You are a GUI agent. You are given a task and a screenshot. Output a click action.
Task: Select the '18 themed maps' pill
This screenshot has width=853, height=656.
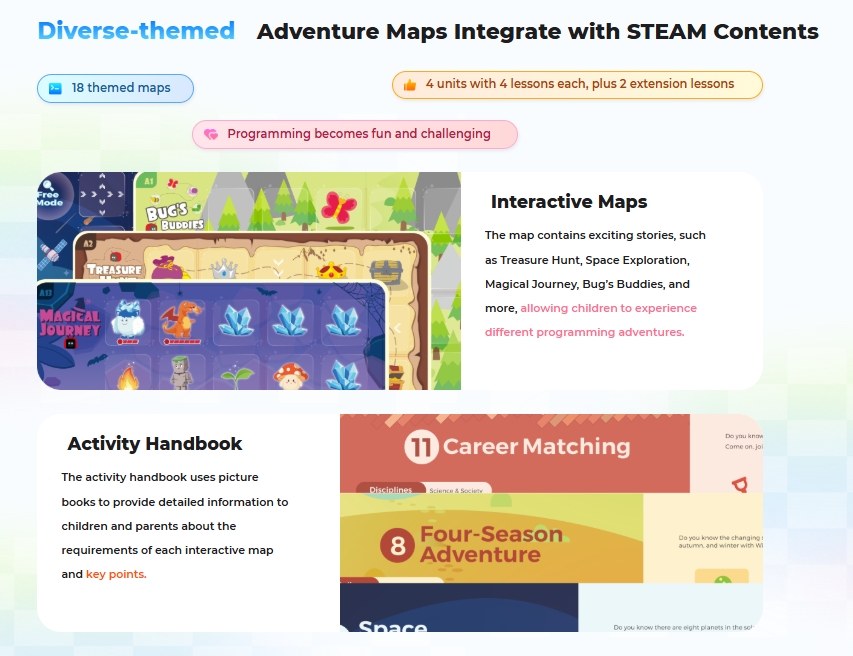[115, 88]
